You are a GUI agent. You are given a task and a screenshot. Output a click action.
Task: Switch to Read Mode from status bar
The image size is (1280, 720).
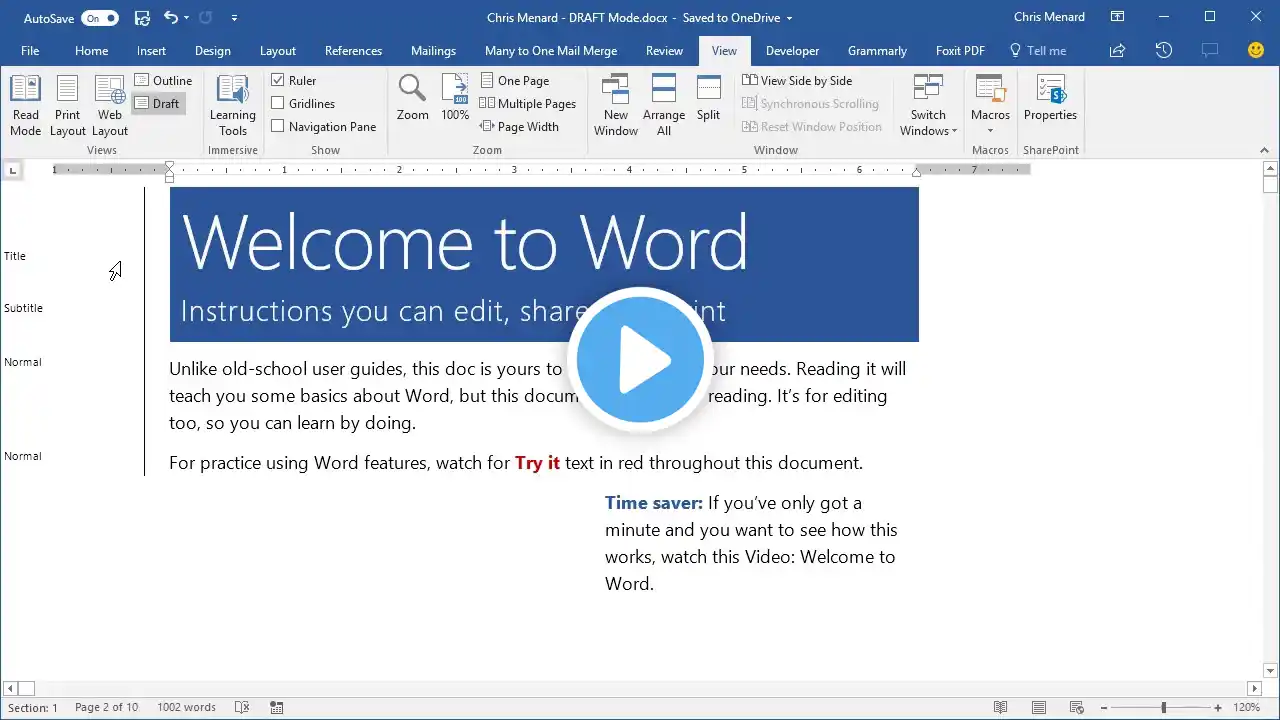click(1000, 707)
